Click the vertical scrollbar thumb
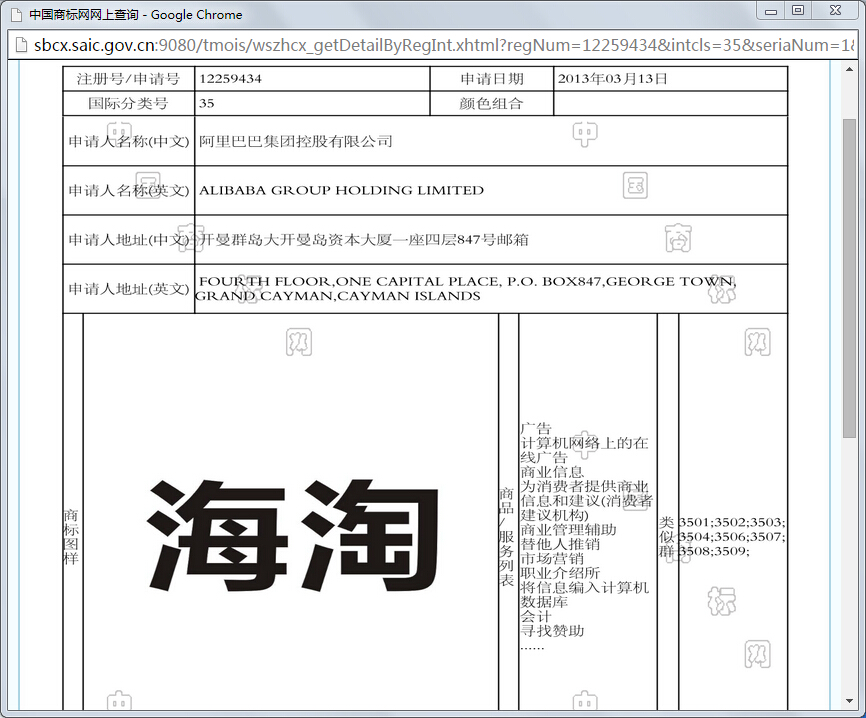The height and width of the screenshot is (718, 866). (x=849, y=278)
